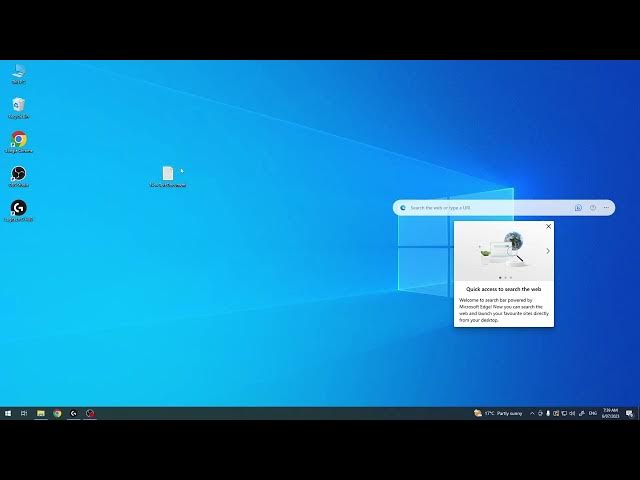Switch to Logitech G HUB on the taskbar
The height and width of the screenshot is (480, 640).
pyautogui.click(x=73, y=413)
